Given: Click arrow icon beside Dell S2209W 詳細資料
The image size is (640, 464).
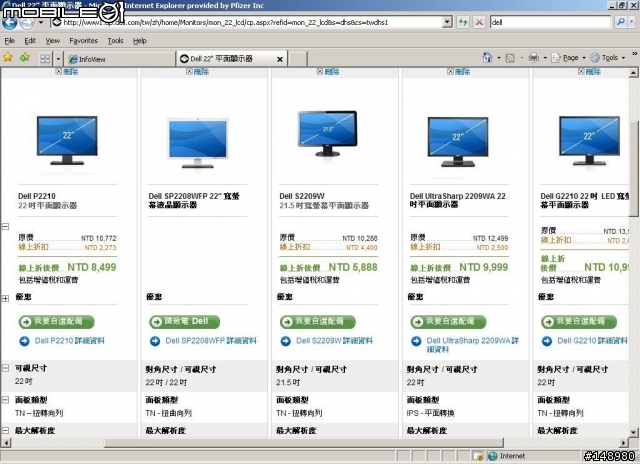Looking at the screenshot, I should pos(286,341).
